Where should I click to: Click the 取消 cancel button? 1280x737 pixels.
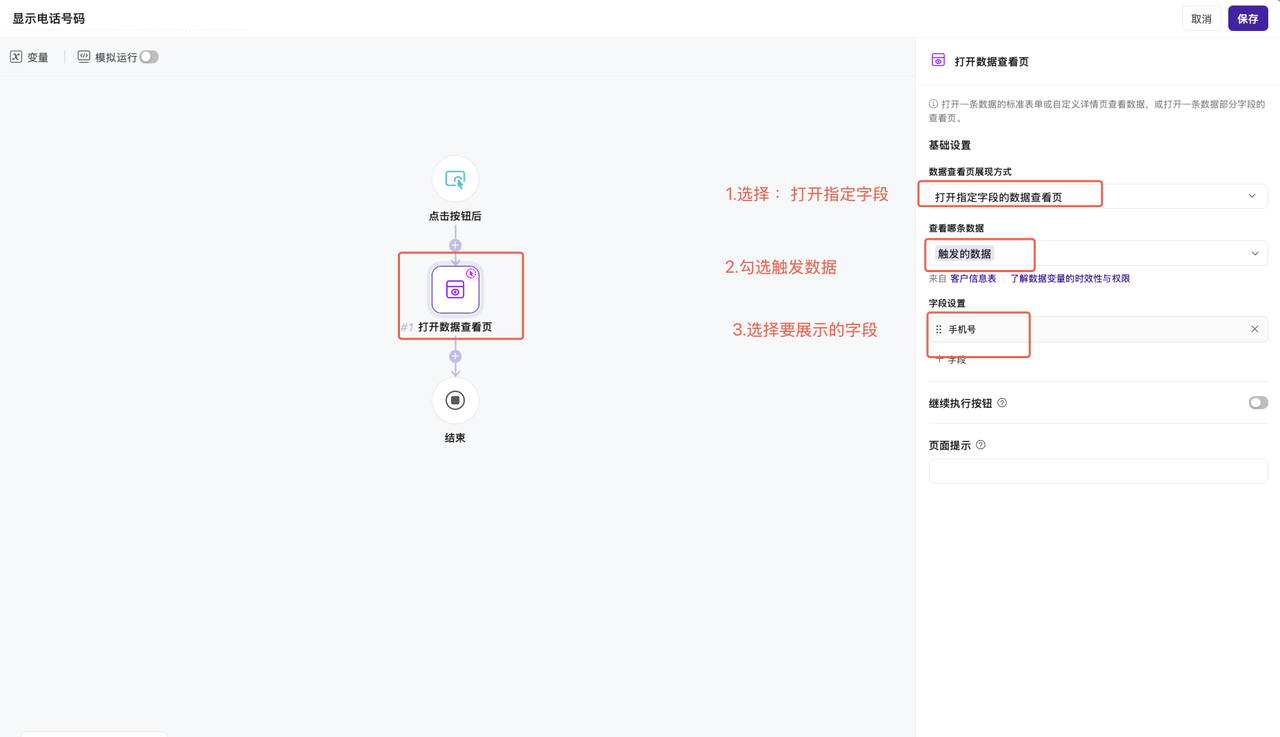pyautogui.click(x=1201, y=18)
